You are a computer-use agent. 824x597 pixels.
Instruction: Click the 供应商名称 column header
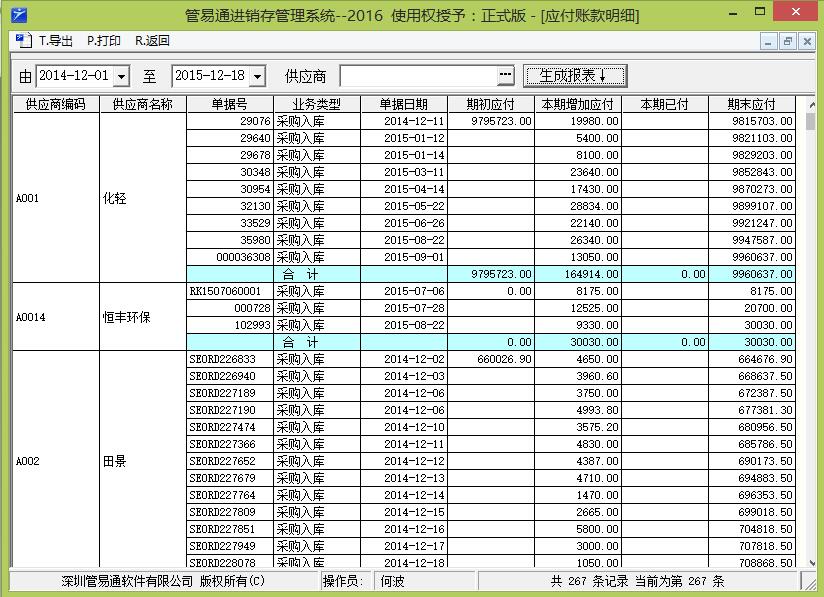(x=143, y=104)
